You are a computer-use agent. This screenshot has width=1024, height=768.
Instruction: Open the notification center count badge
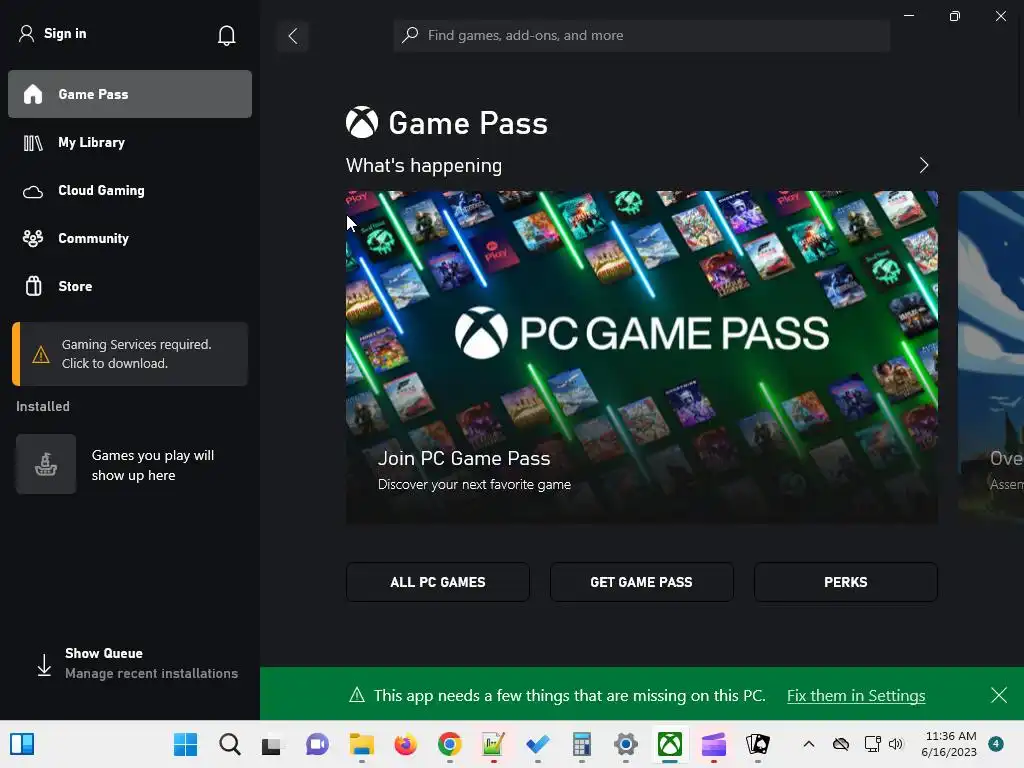click(996, 744)
